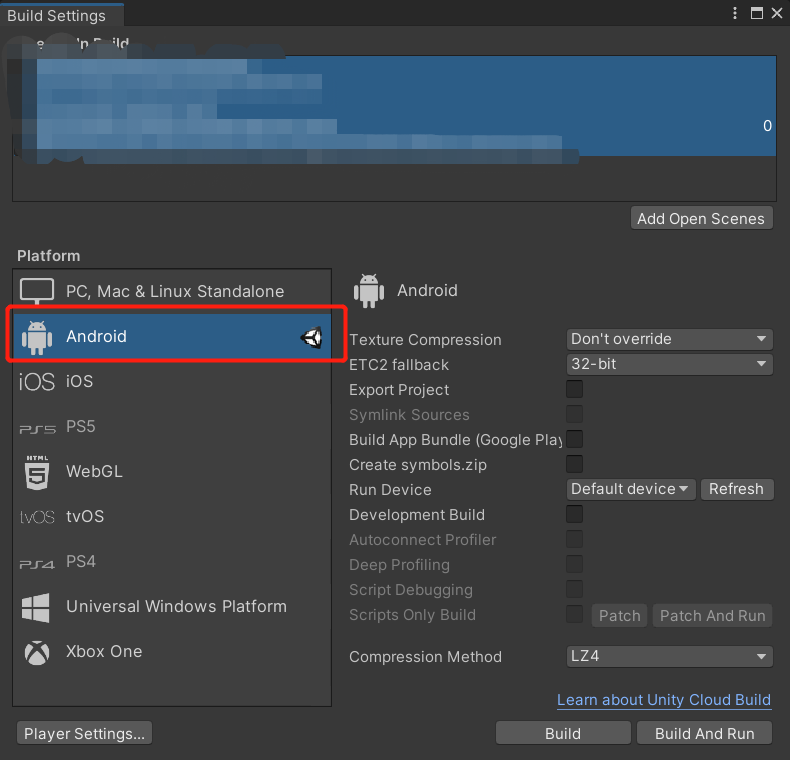This screenshot has height=760, width=790.
Task: Toggle the Deep Profiling checkbox
Action: pyautogui.click(x=574, y=564)
